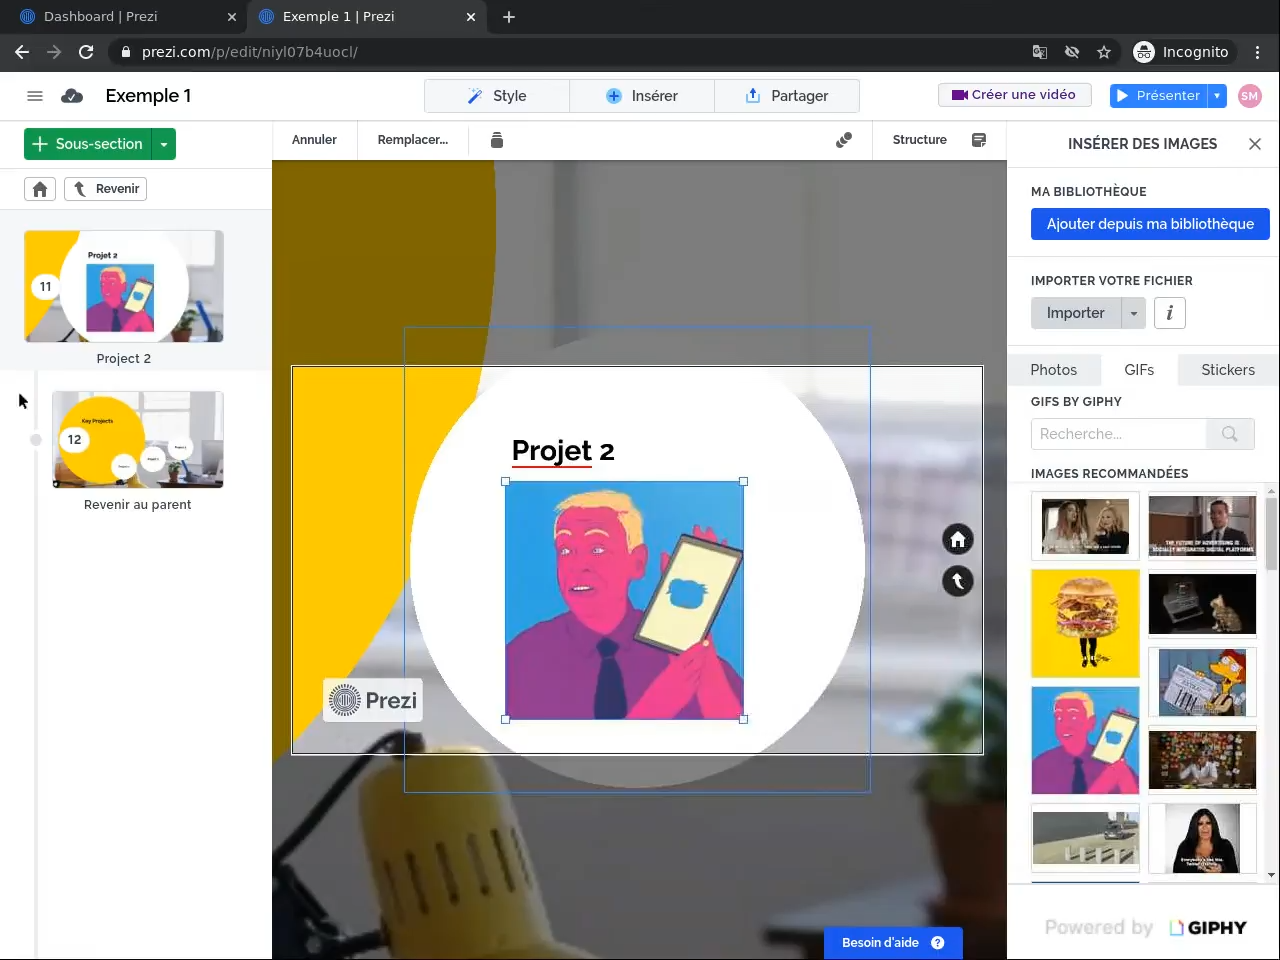Open the Importer dropdown arrow
The width and height of the screenshot is (1280, 960).
1134,313
